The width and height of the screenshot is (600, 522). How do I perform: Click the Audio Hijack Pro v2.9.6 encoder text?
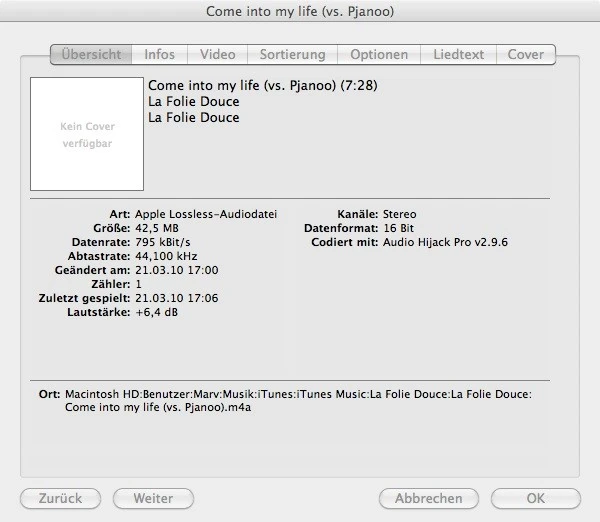pos(445,242)
